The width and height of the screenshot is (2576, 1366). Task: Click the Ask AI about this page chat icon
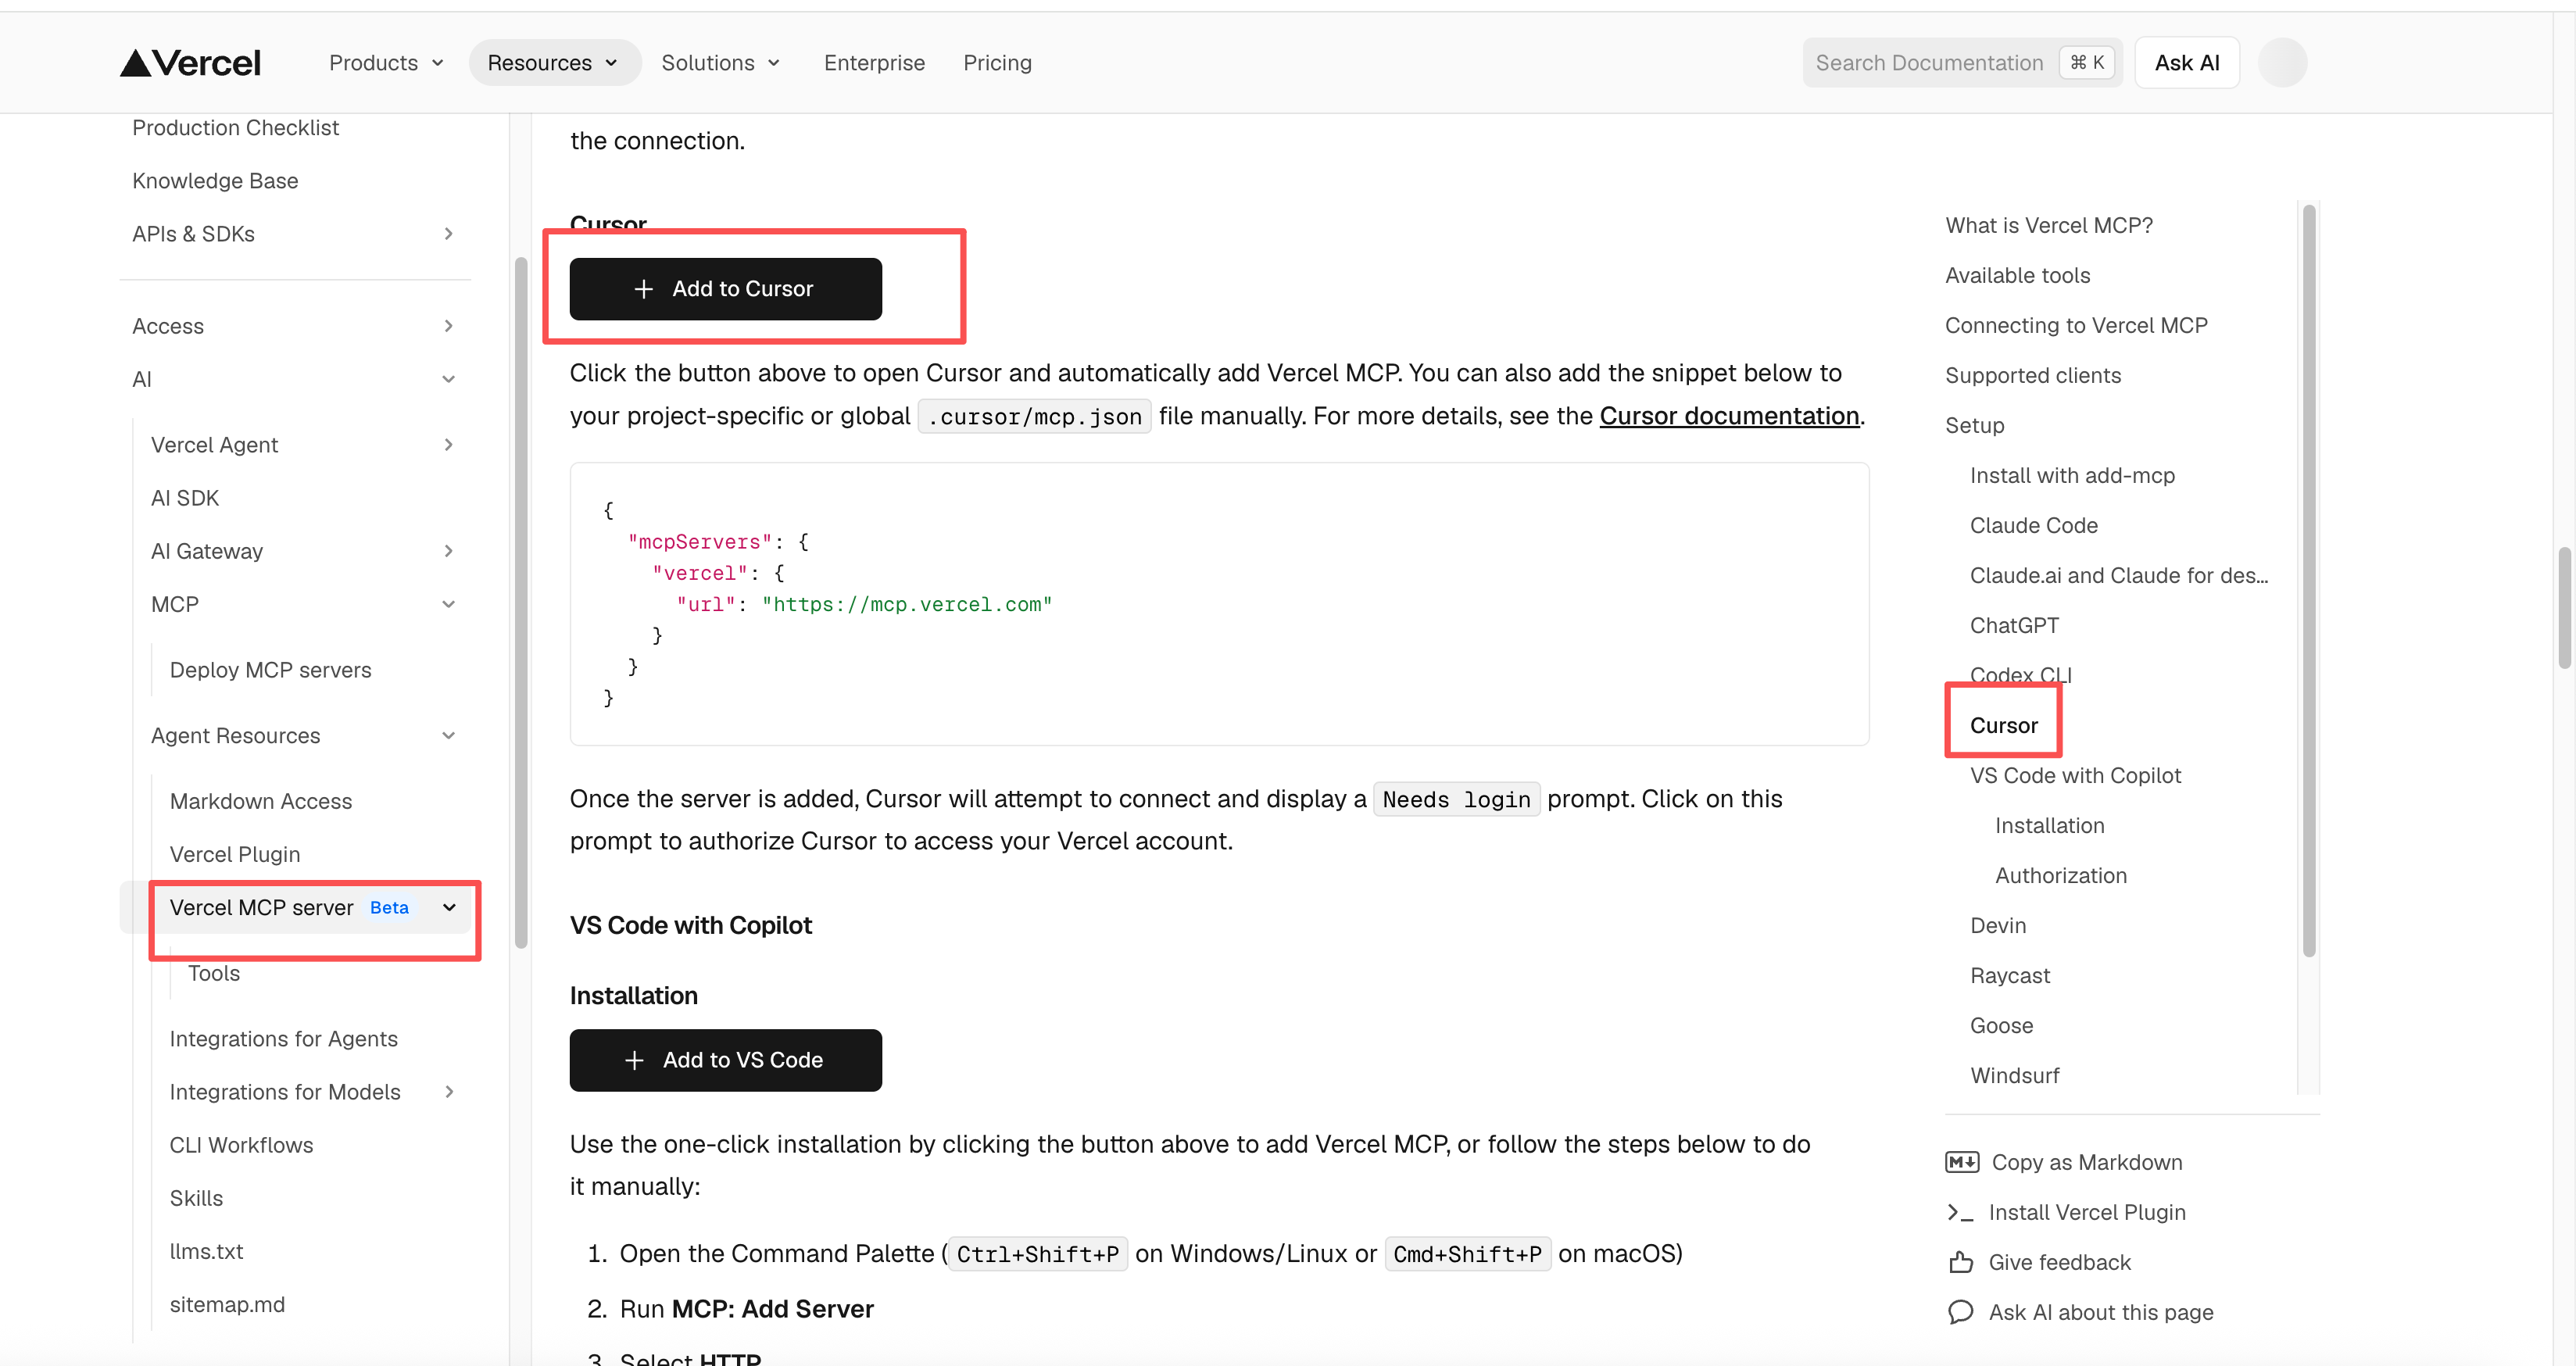1960,1312
